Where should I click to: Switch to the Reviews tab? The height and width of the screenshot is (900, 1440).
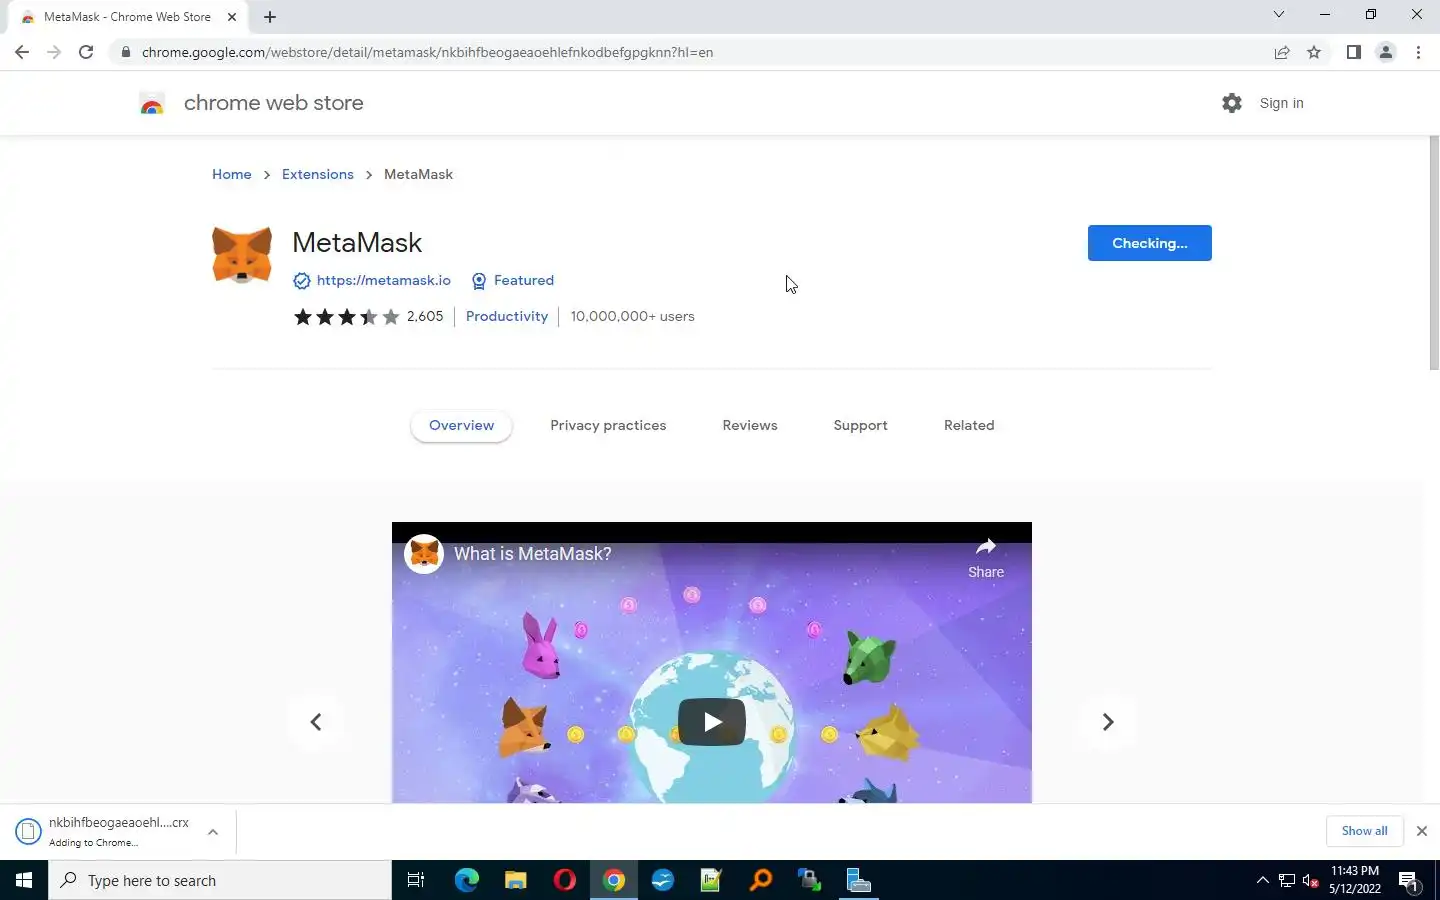point(750,425)
